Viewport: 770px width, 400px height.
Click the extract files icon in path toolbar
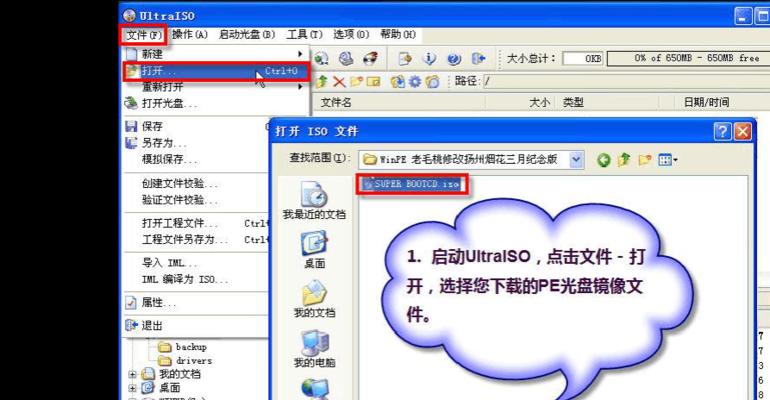point(398,81)
